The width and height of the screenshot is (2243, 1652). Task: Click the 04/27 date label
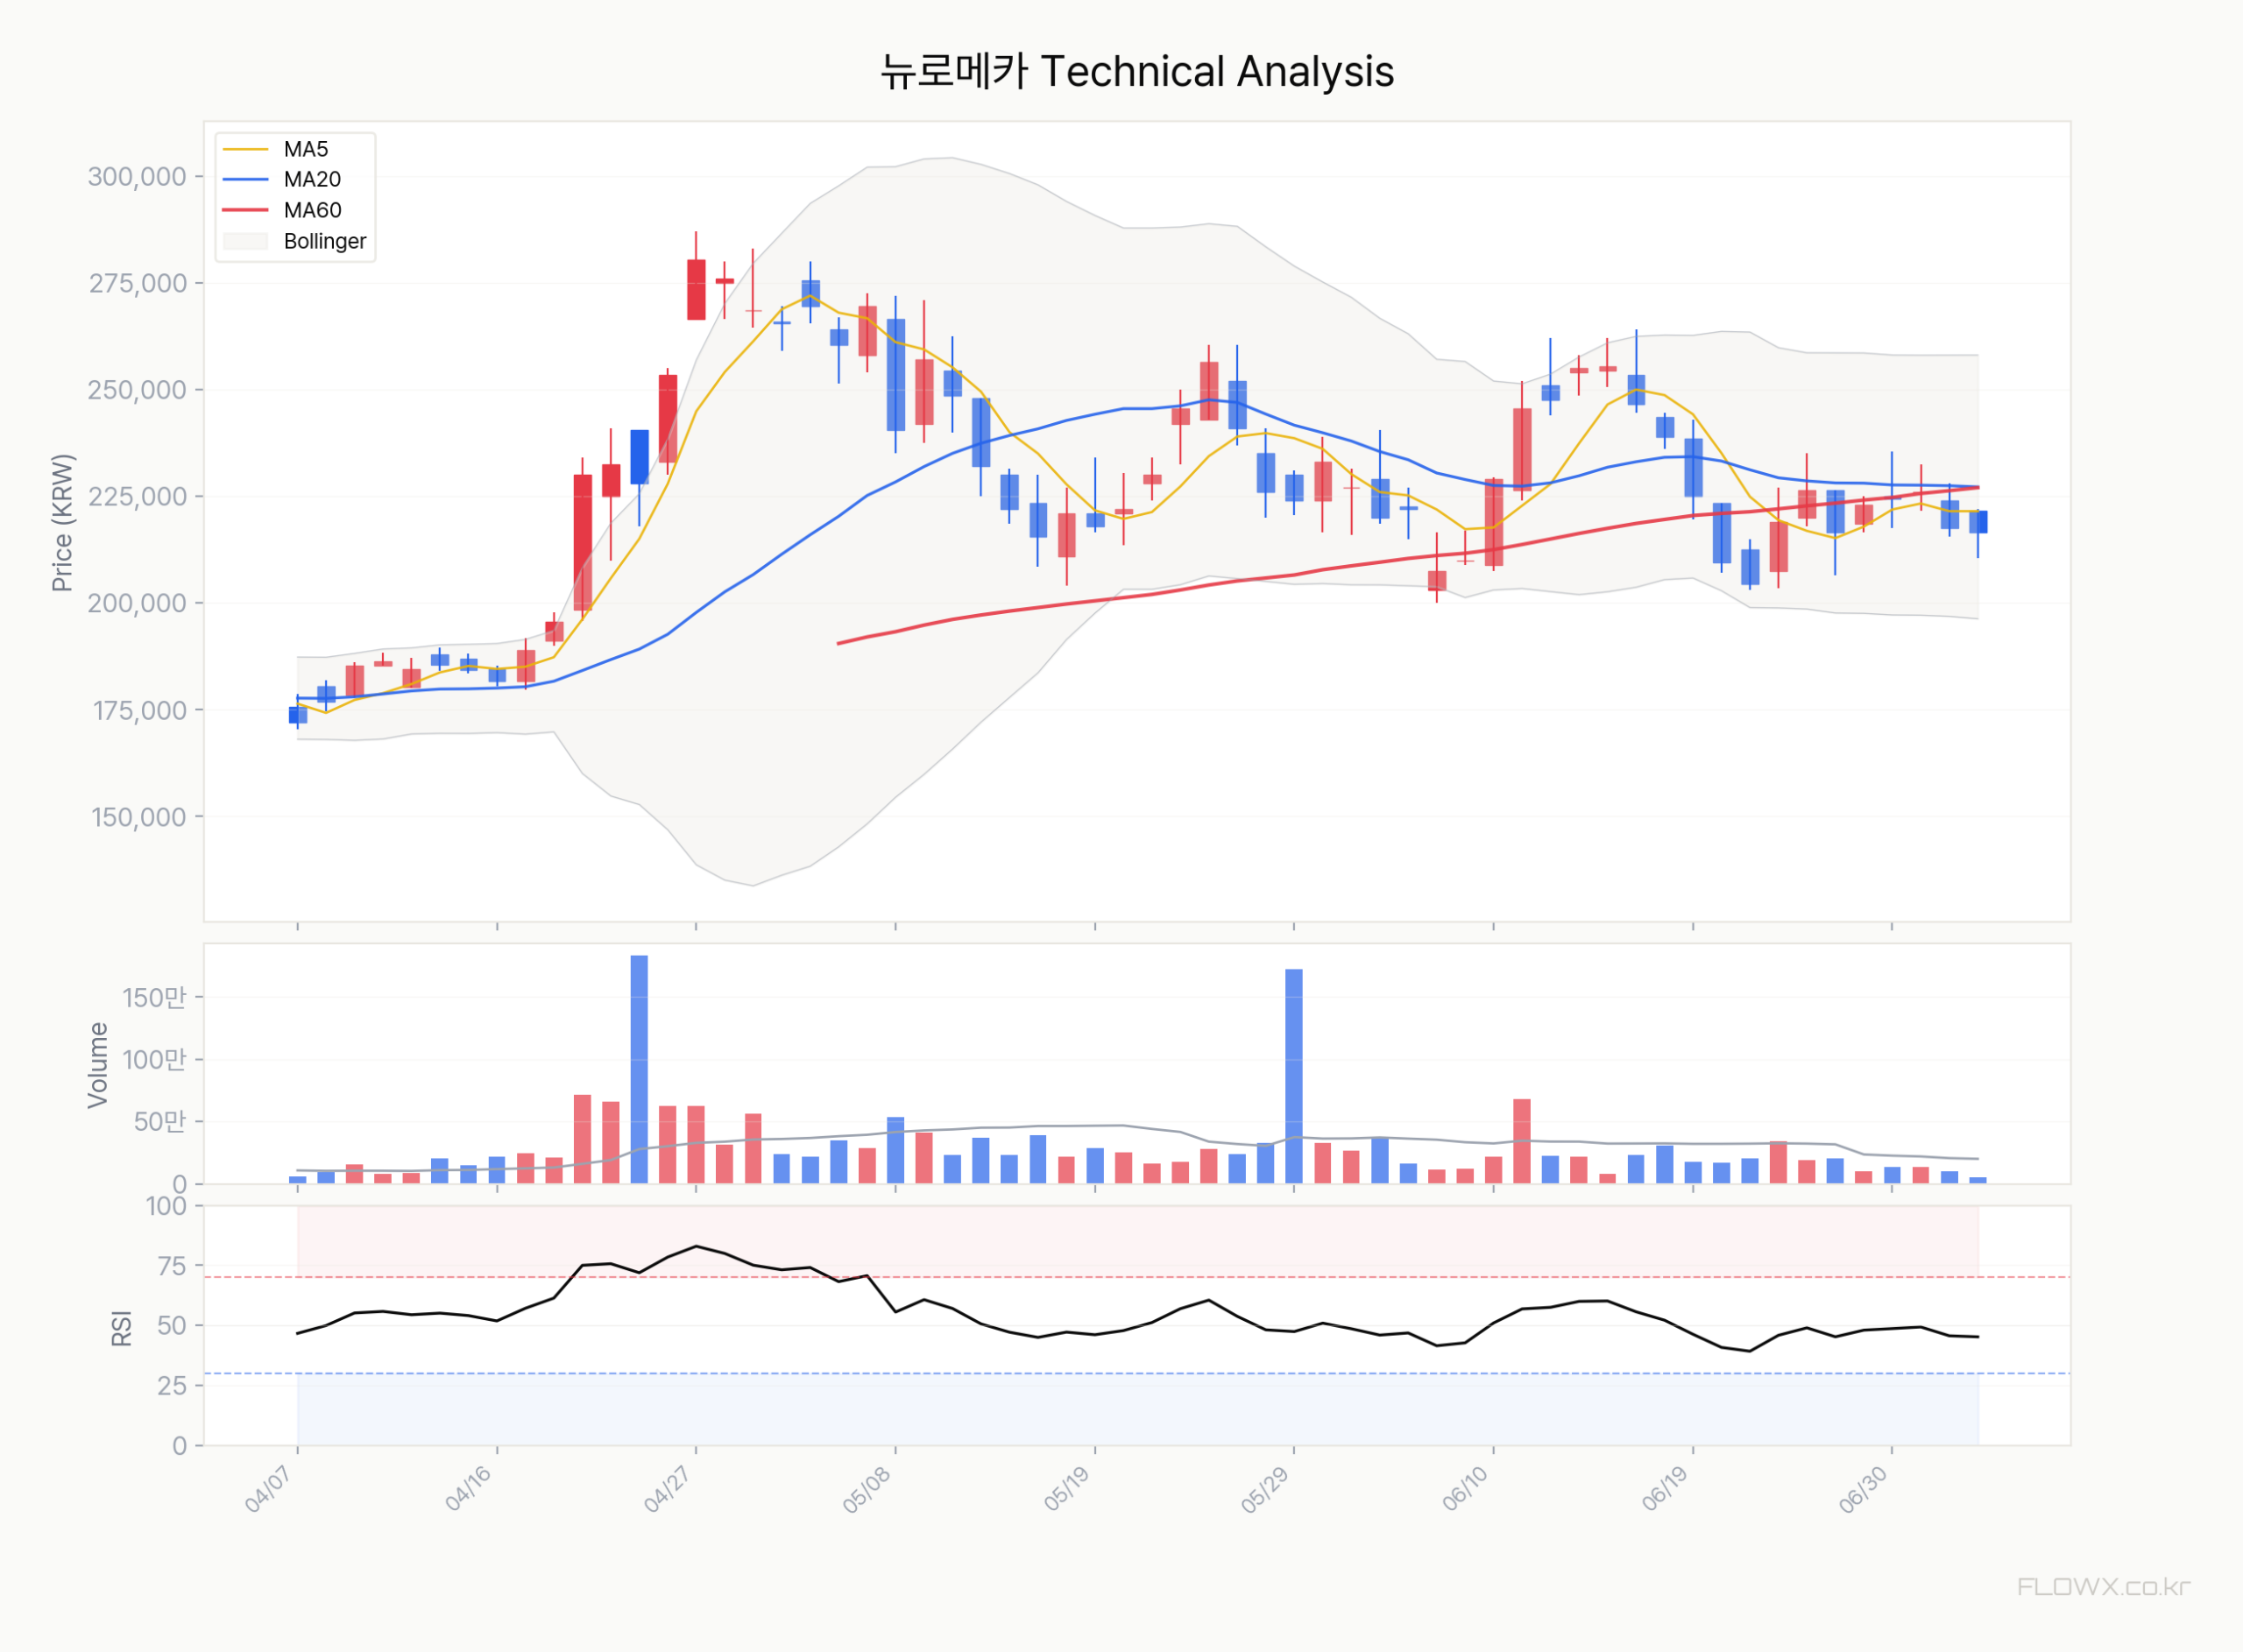coord(668,1489)
